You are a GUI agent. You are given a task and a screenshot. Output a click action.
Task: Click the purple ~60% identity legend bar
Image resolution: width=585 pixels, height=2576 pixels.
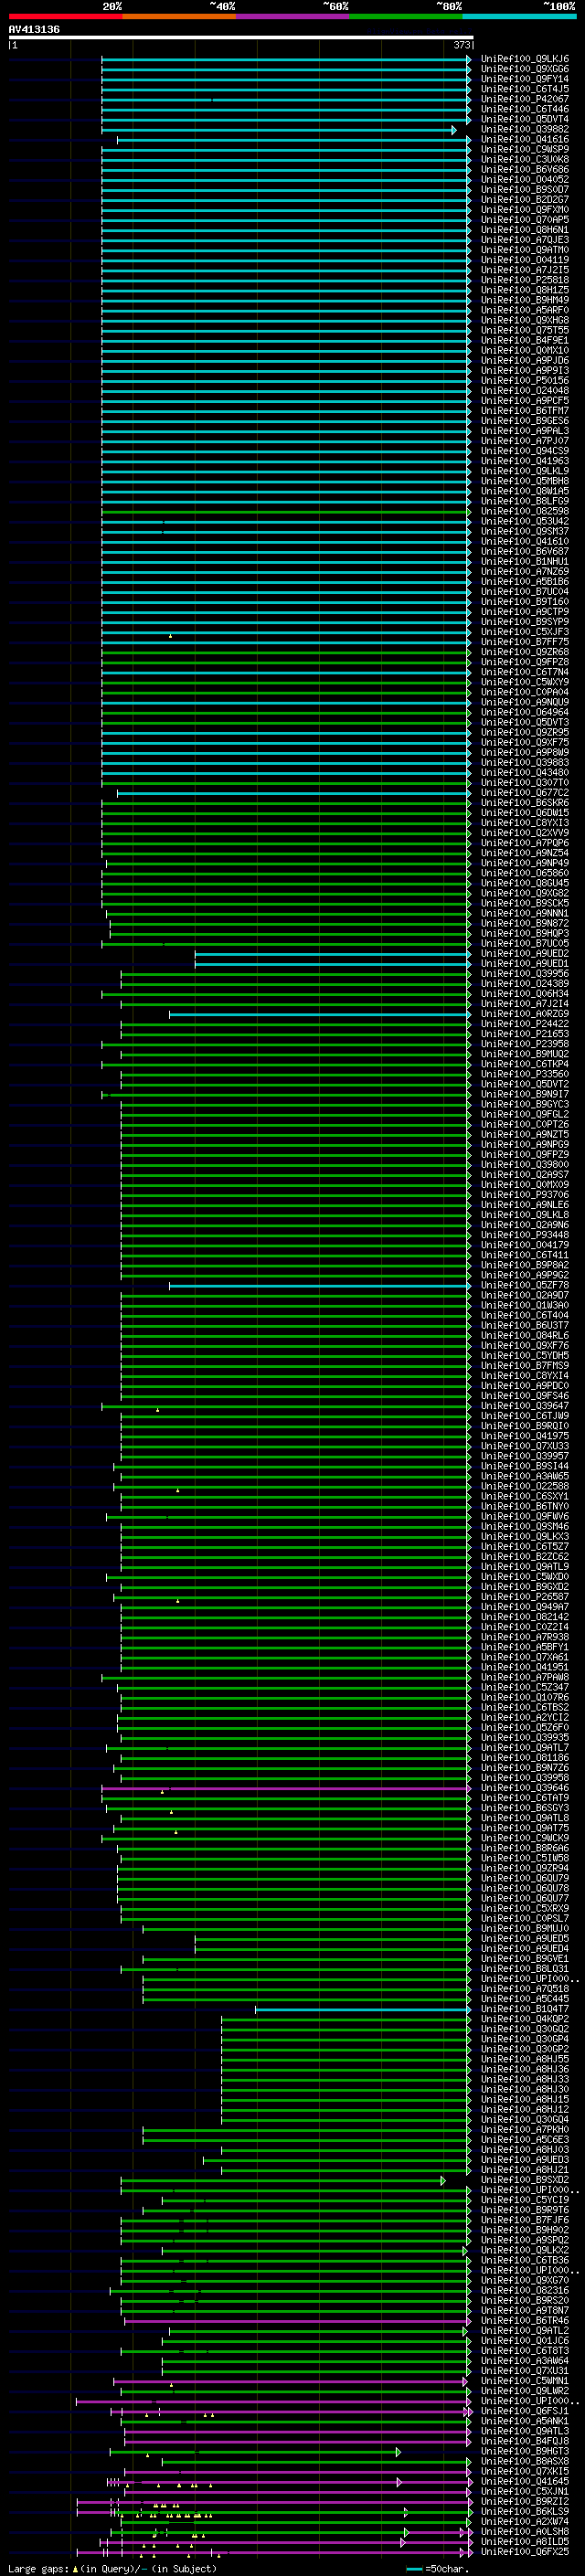point(292,16)
